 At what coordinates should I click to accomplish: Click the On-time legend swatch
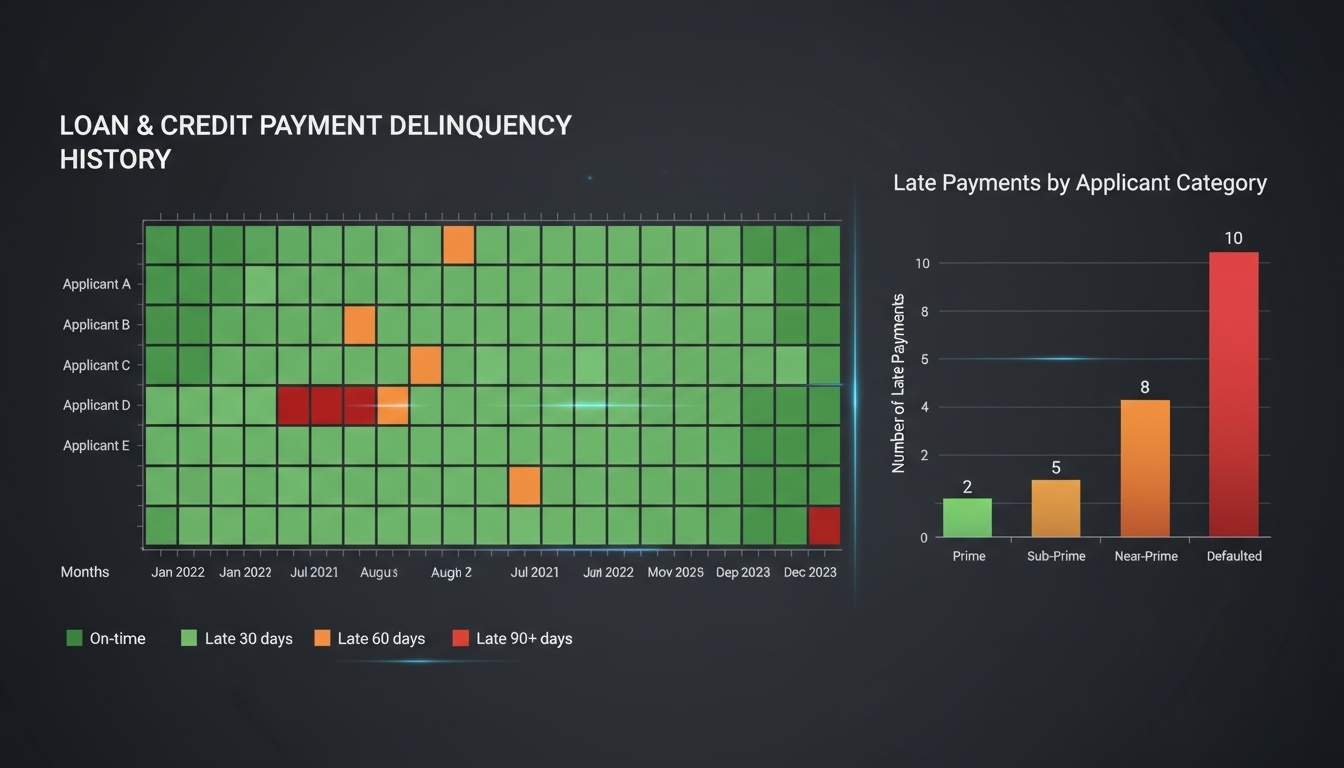[73, 638]
